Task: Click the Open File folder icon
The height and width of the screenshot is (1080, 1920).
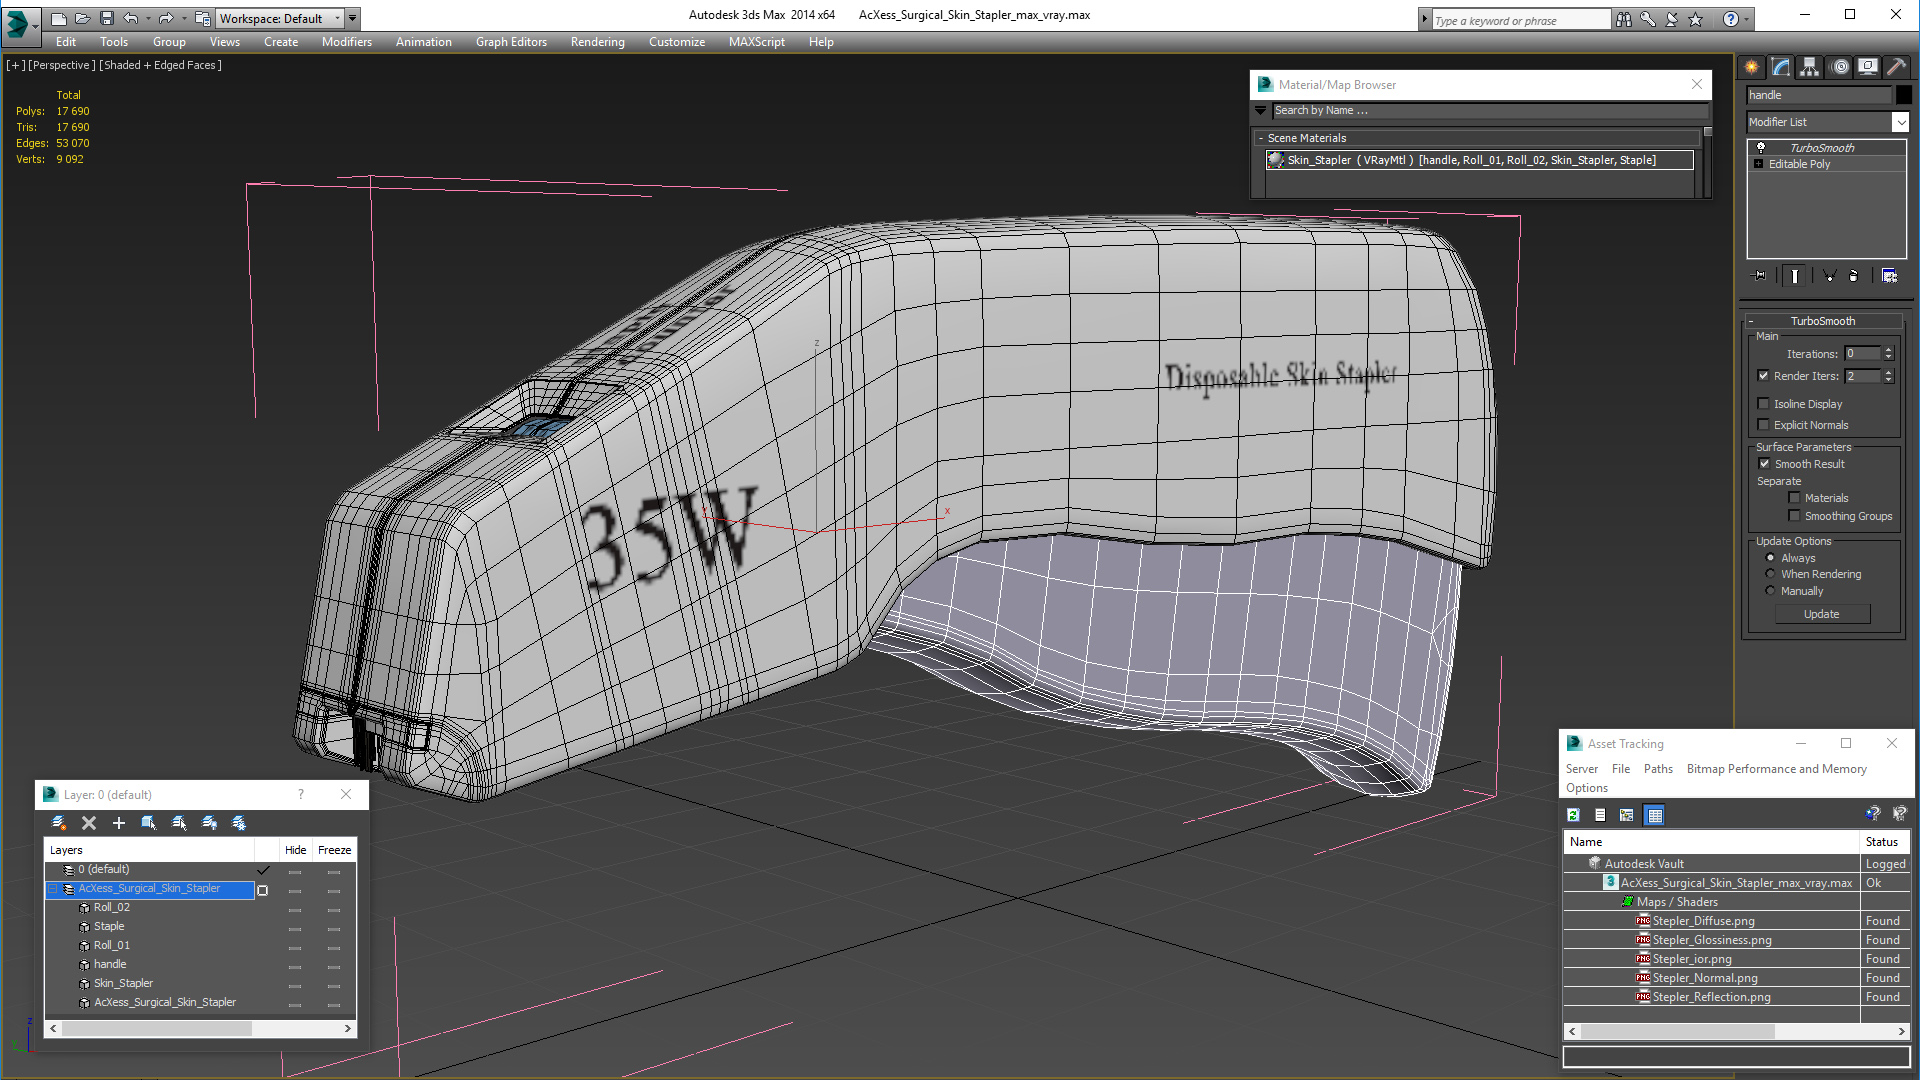Action: point(82,18)
